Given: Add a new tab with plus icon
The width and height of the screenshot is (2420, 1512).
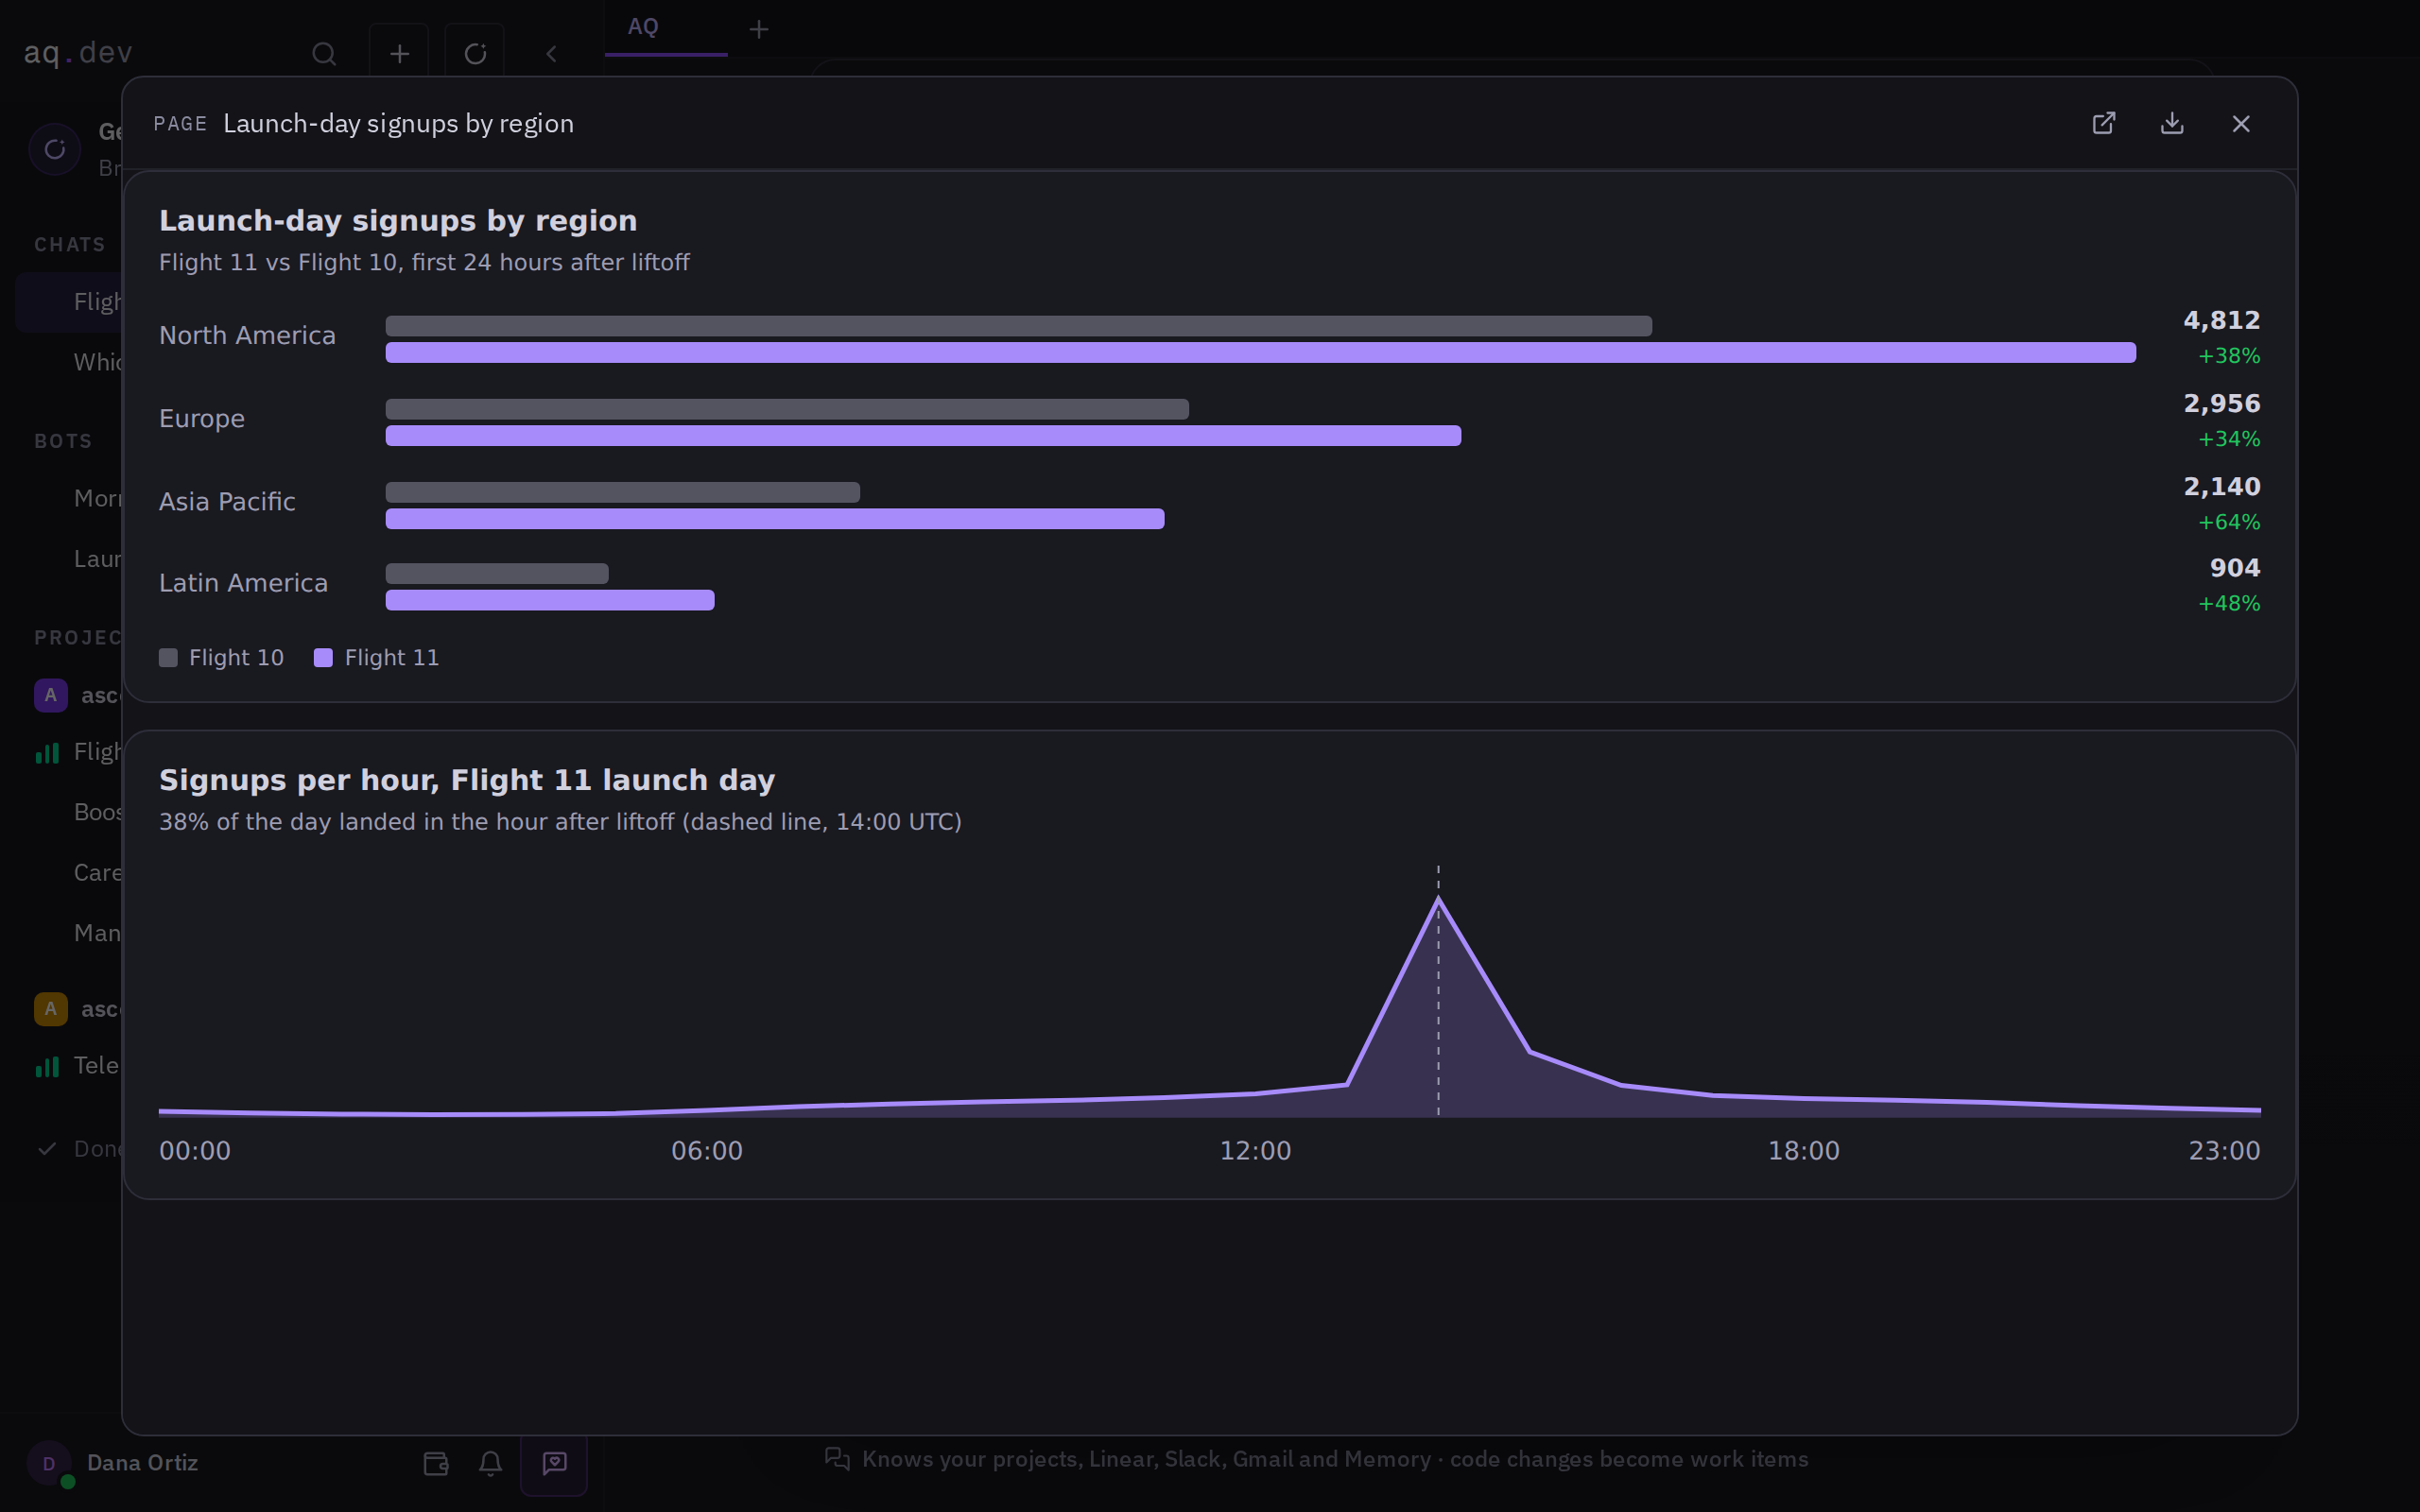Looking at the screenshot, I should click(759, 29).
